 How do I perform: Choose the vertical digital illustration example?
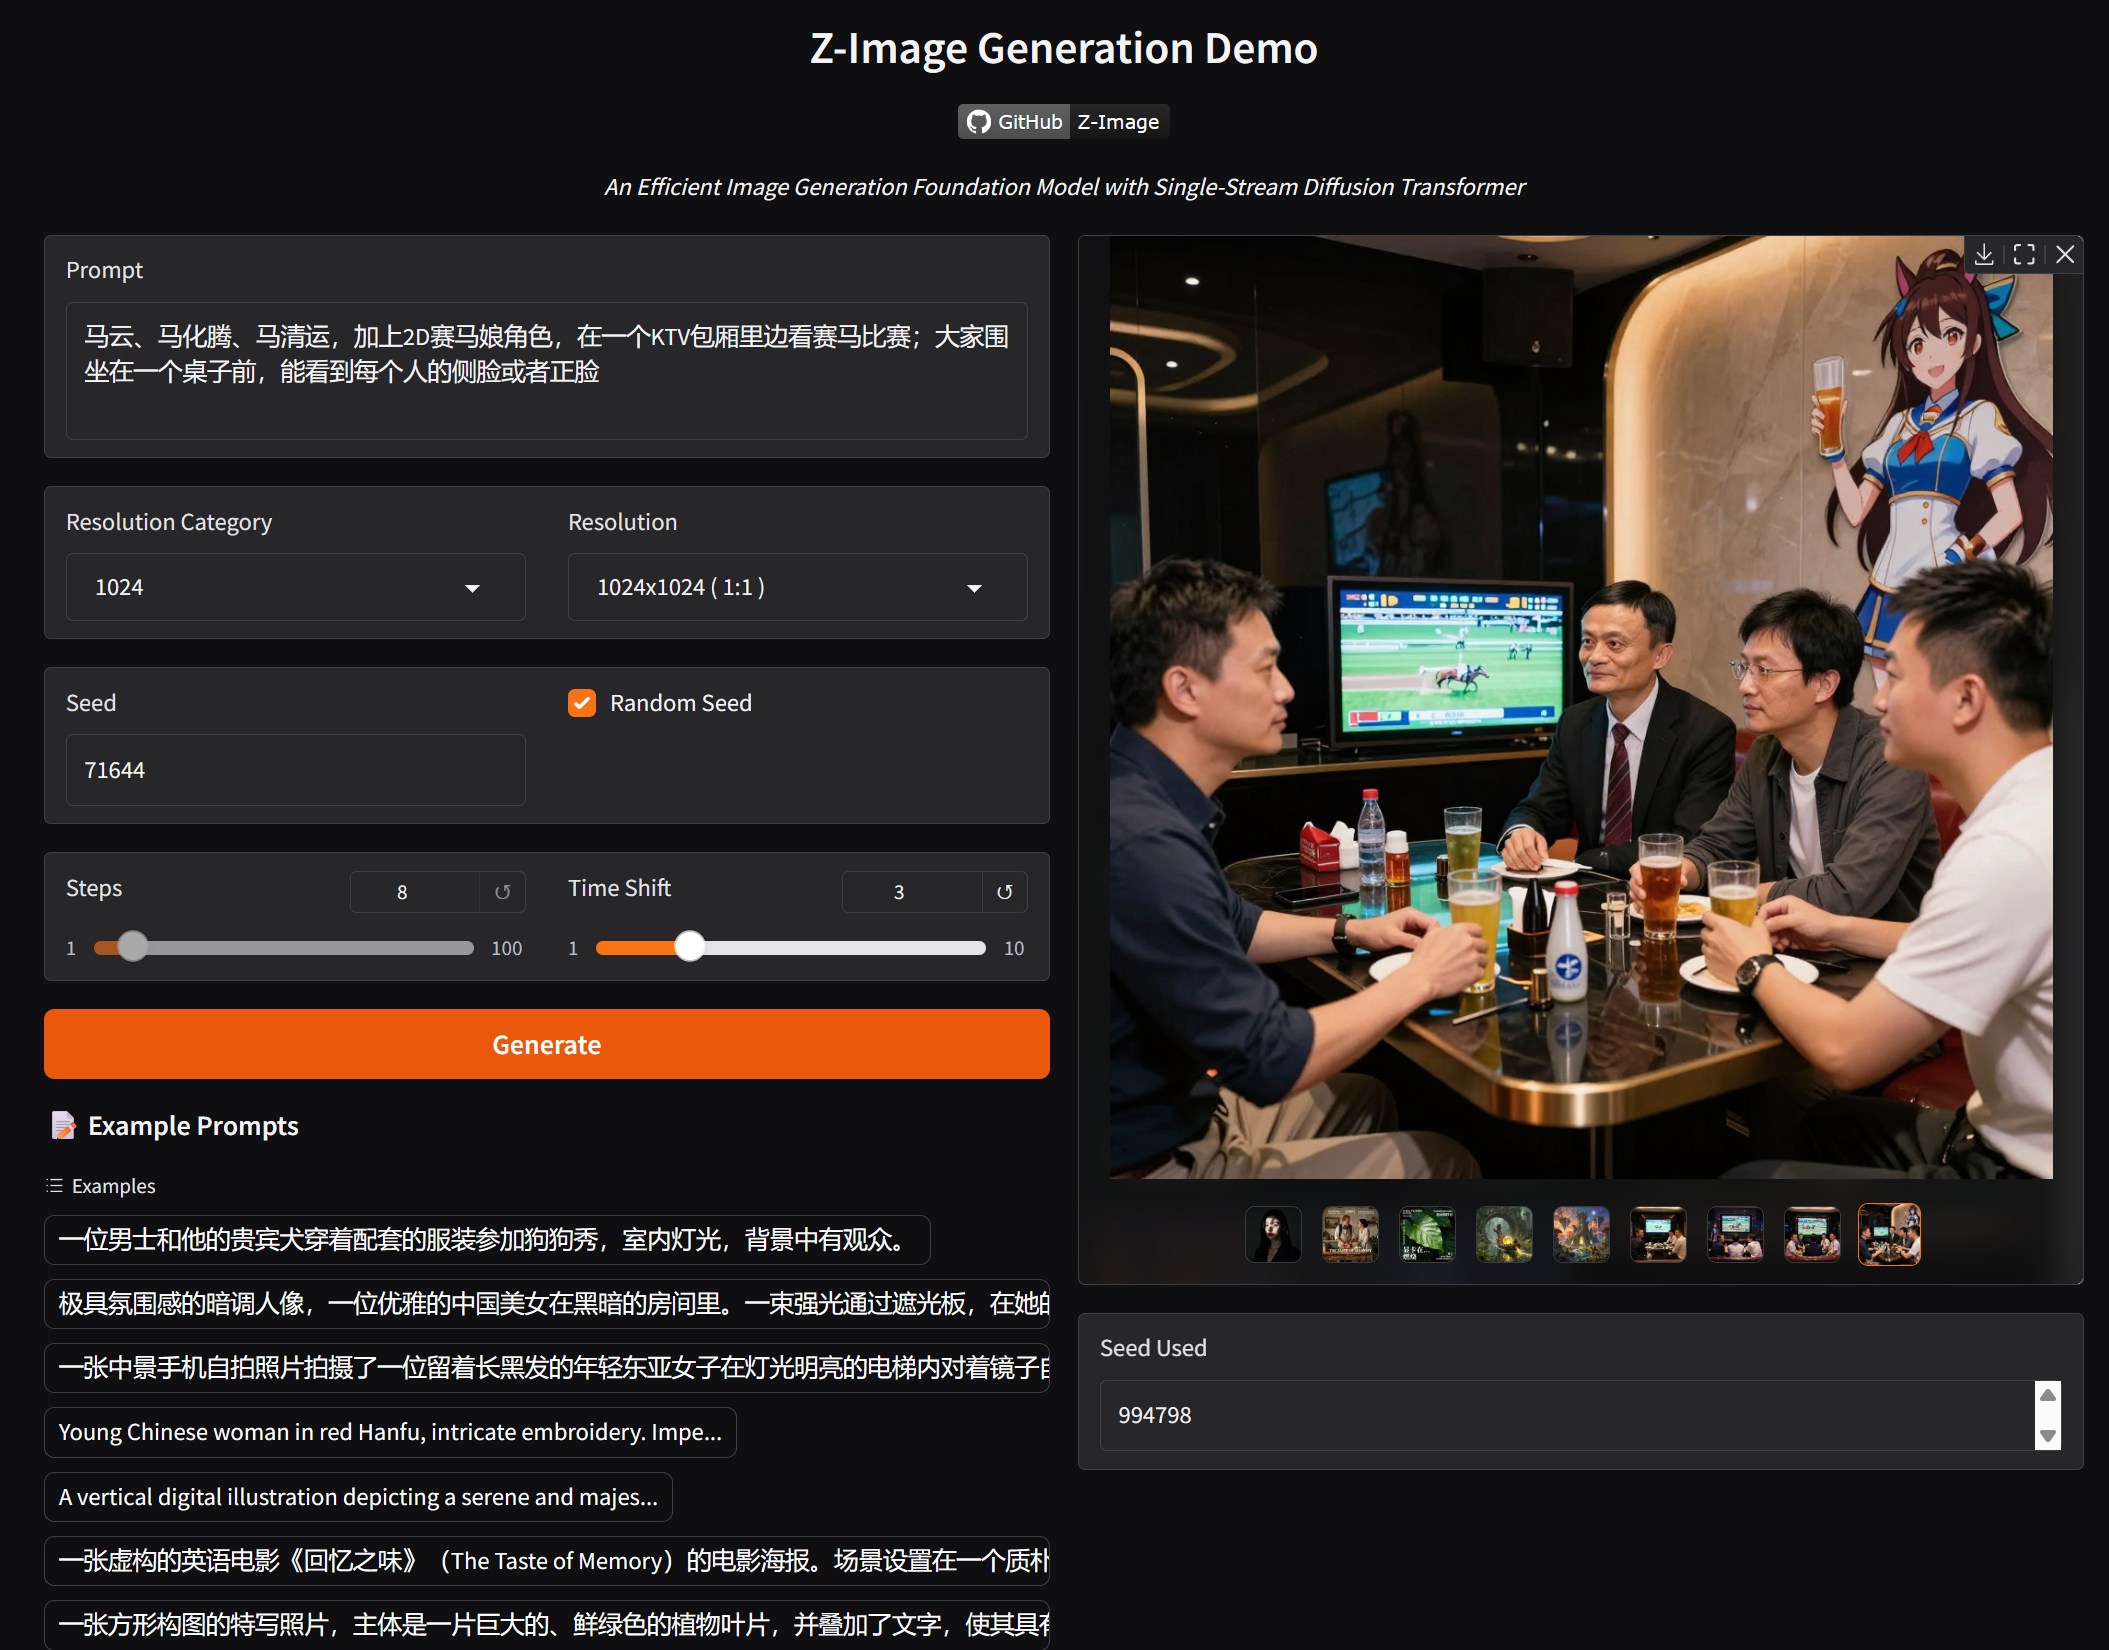point(358,1497)
